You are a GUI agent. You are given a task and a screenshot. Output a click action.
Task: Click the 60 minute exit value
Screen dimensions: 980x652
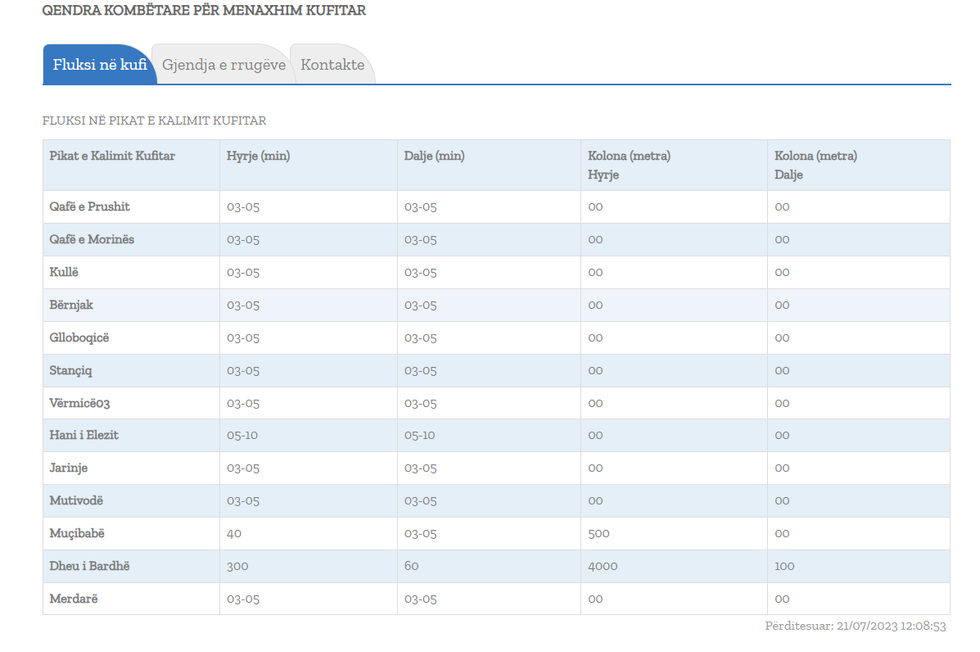click(412, 566)
